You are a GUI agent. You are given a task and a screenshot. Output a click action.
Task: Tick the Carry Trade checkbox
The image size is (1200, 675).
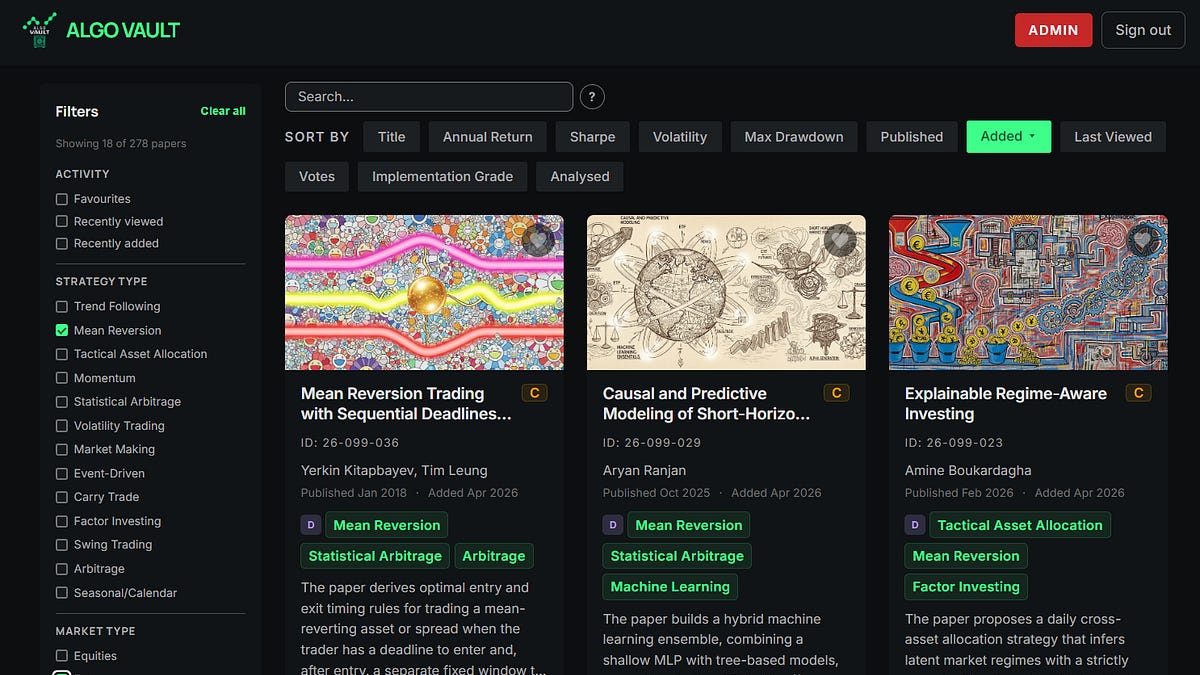tap(62, 497)
